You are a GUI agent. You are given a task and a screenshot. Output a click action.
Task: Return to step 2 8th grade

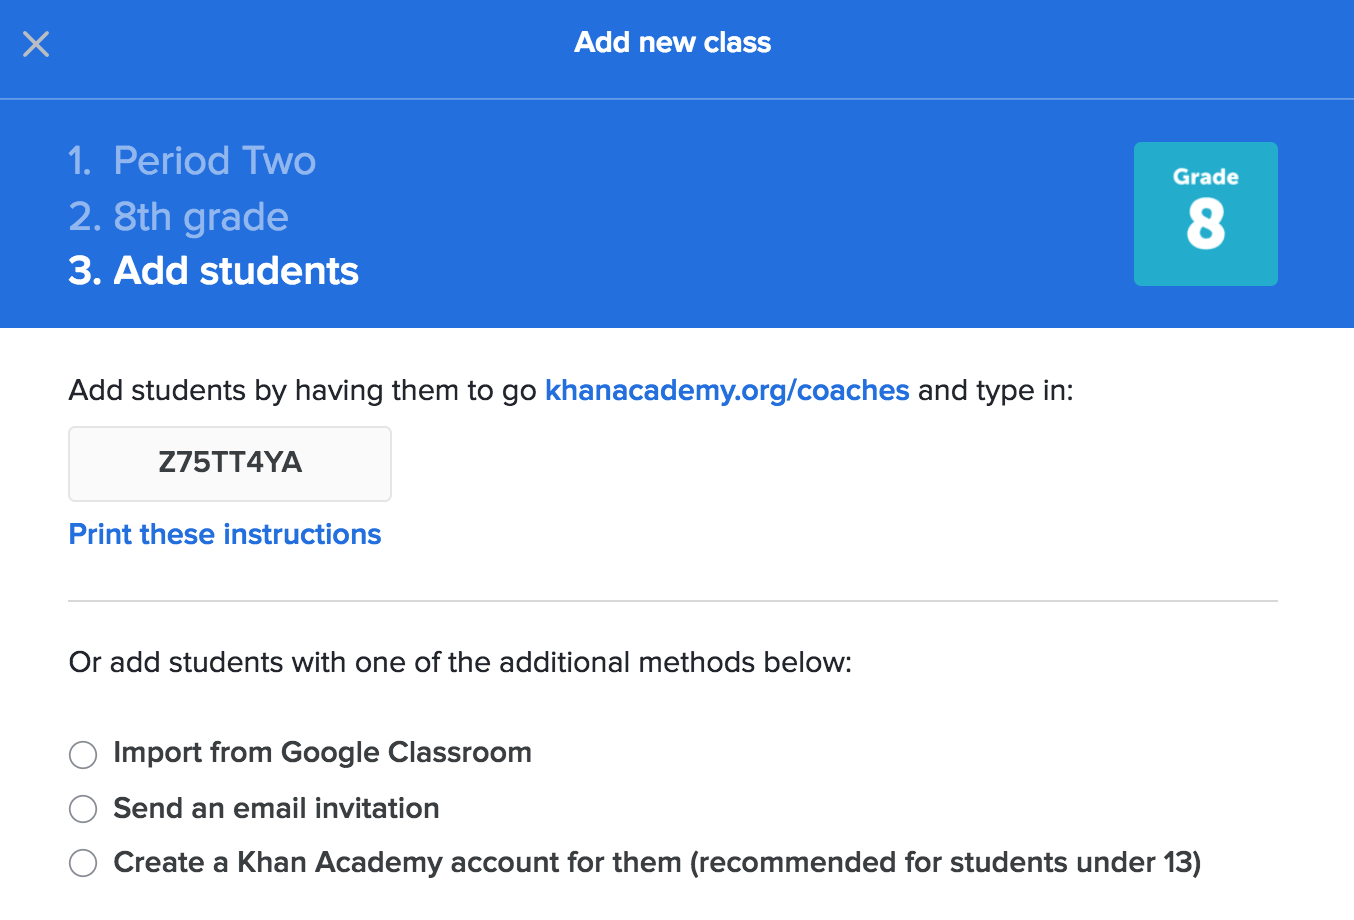pyautogui.click(x=179, y=217)
